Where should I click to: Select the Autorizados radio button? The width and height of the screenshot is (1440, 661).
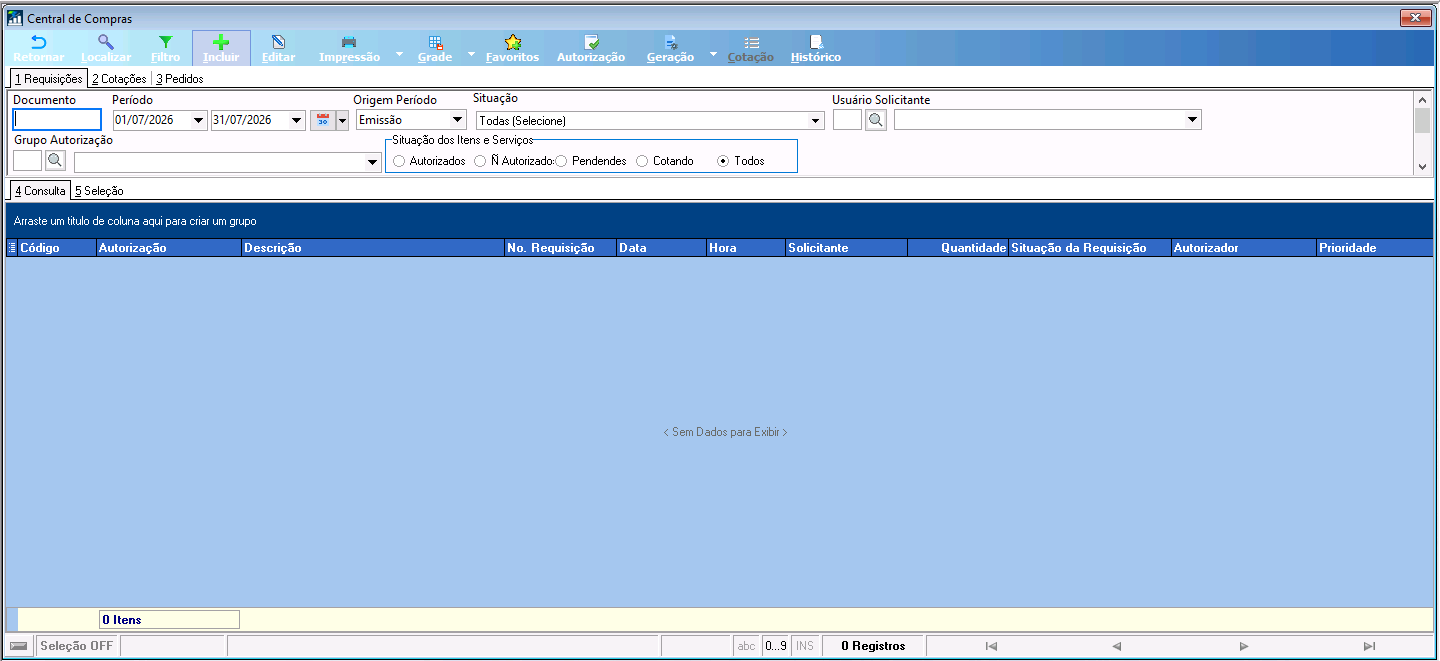400,161
